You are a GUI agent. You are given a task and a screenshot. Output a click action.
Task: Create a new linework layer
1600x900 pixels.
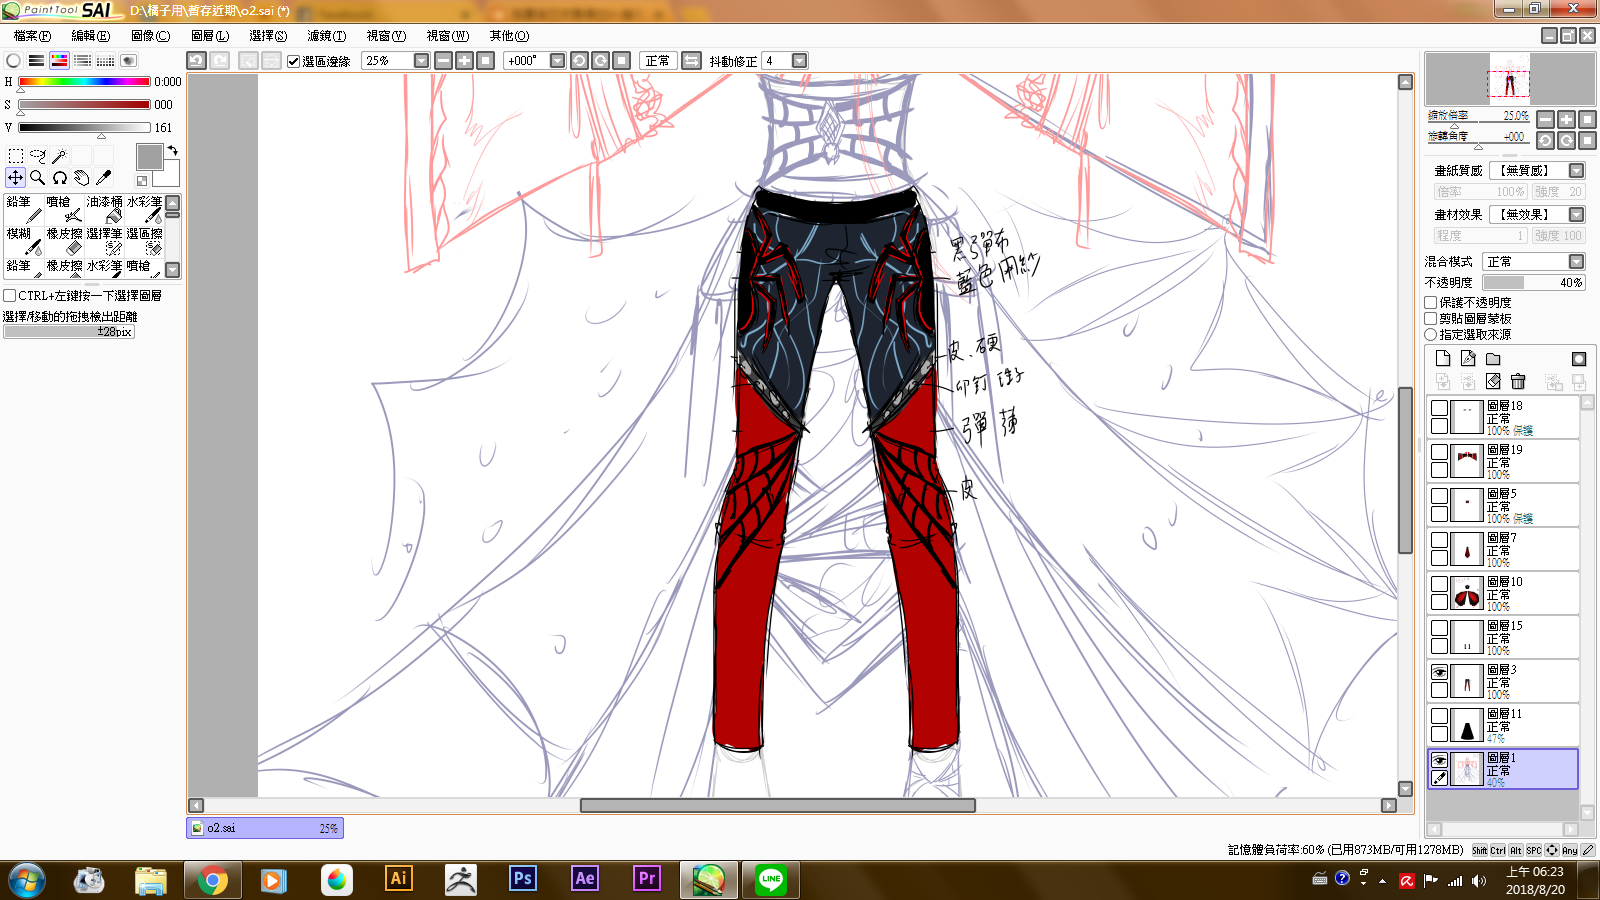[1467, 358]
